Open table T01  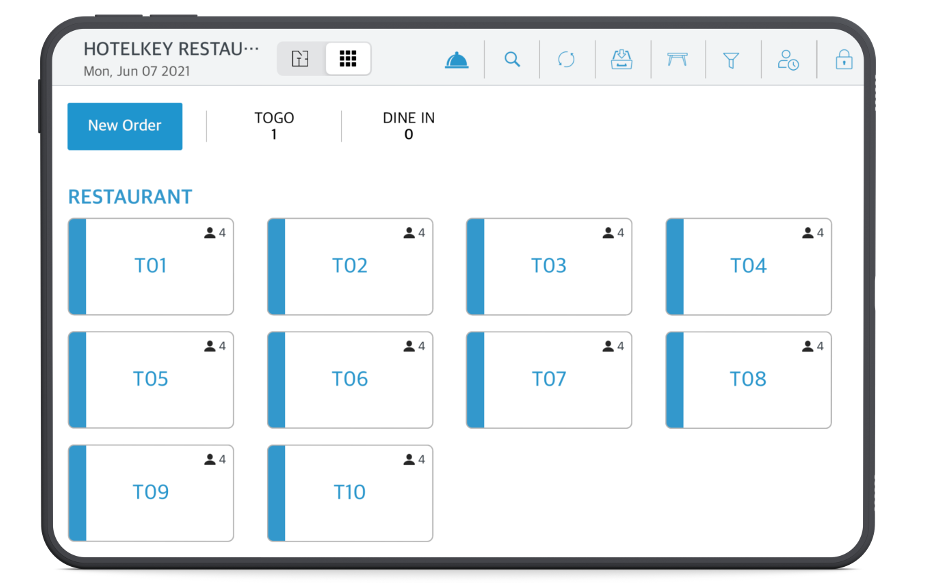pos(151,267)
